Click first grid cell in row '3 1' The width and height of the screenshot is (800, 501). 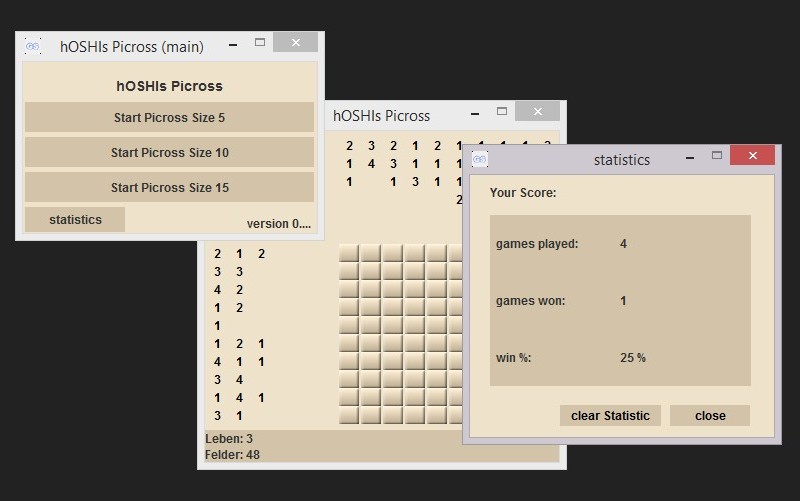tap(349, 415)
